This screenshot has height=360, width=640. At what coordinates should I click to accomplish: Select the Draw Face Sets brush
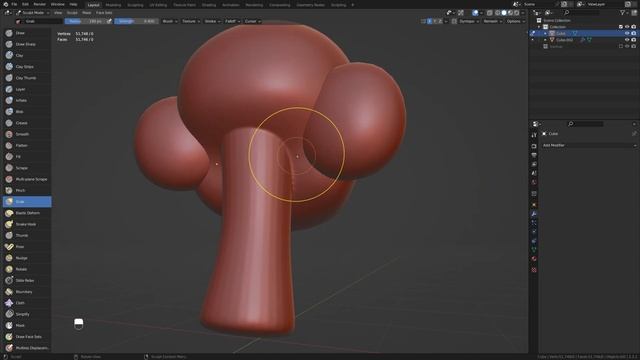[x=27, y=337]
